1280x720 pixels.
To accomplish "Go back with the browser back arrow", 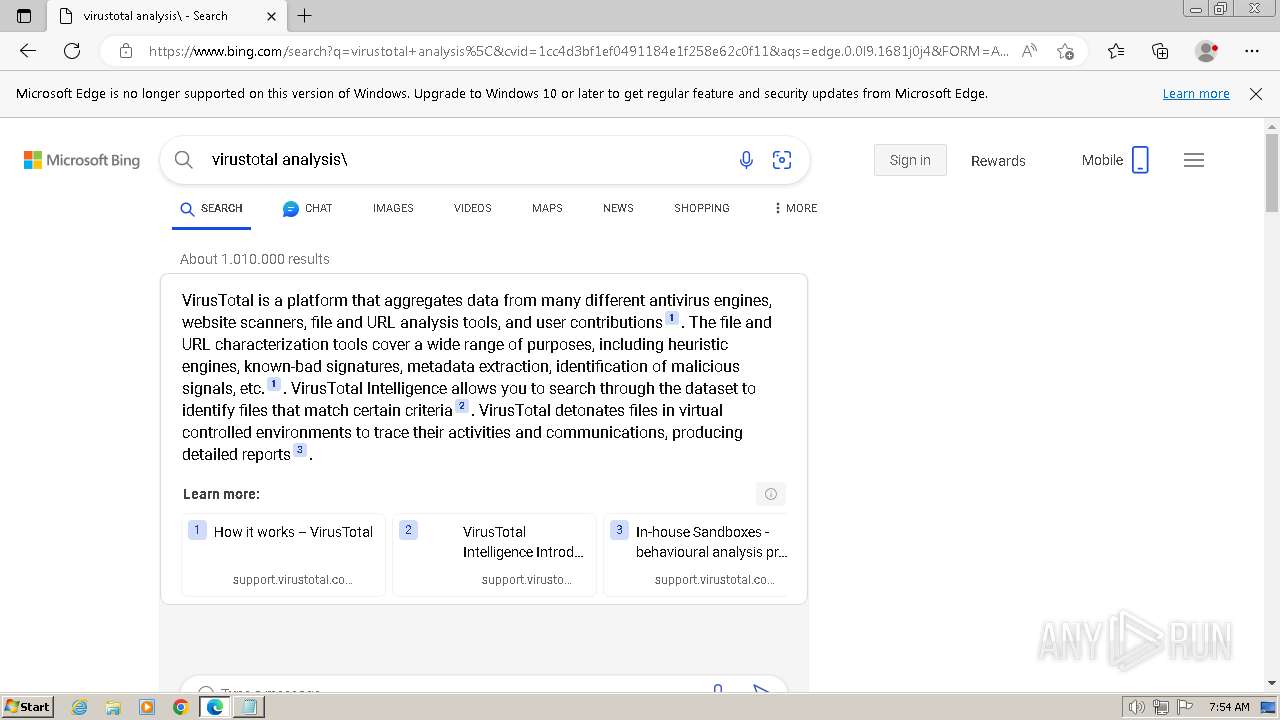I will pos(28,51).
